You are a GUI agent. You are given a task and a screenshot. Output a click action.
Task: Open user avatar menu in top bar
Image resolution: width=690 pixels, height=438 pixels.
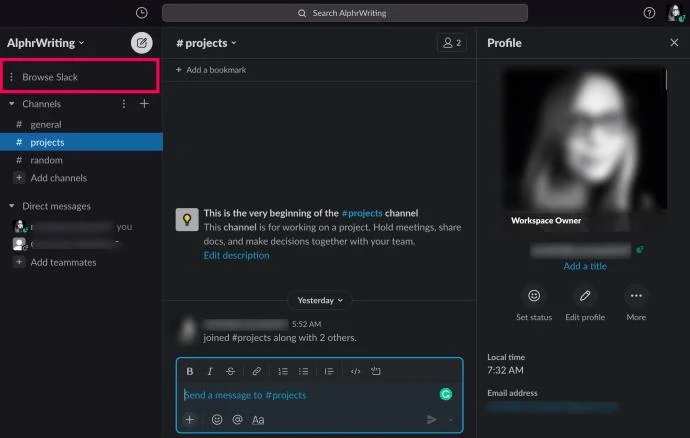pyautogui.click(x=675, y=13)
